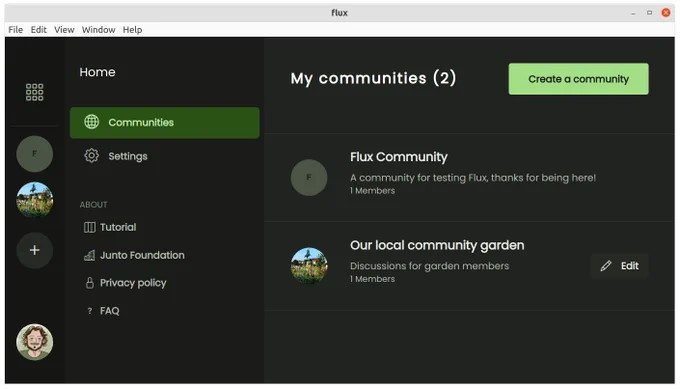Click the question mark icon beside FAQ
680x389 pixels.
pos(89,311)
